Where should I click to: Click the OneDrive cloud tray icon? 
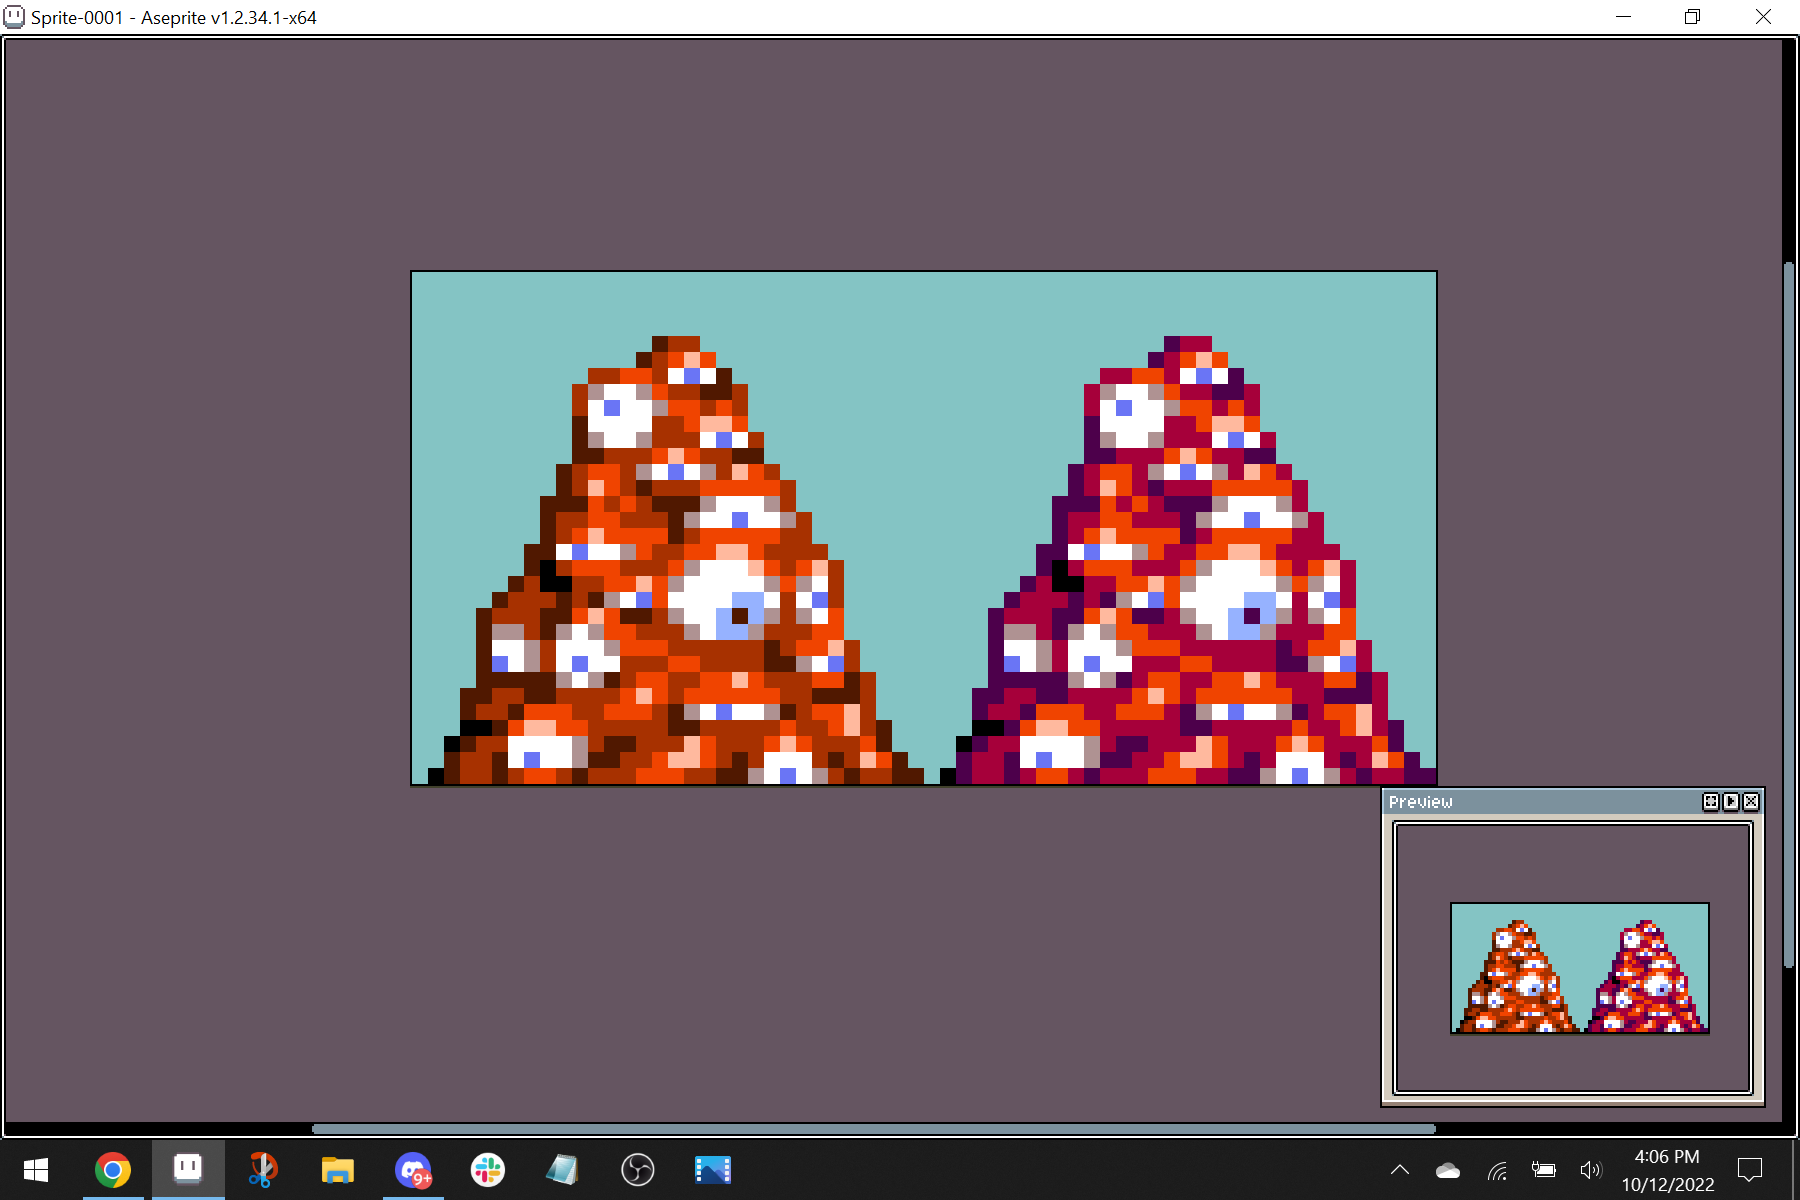(x=1448, y=1171)
